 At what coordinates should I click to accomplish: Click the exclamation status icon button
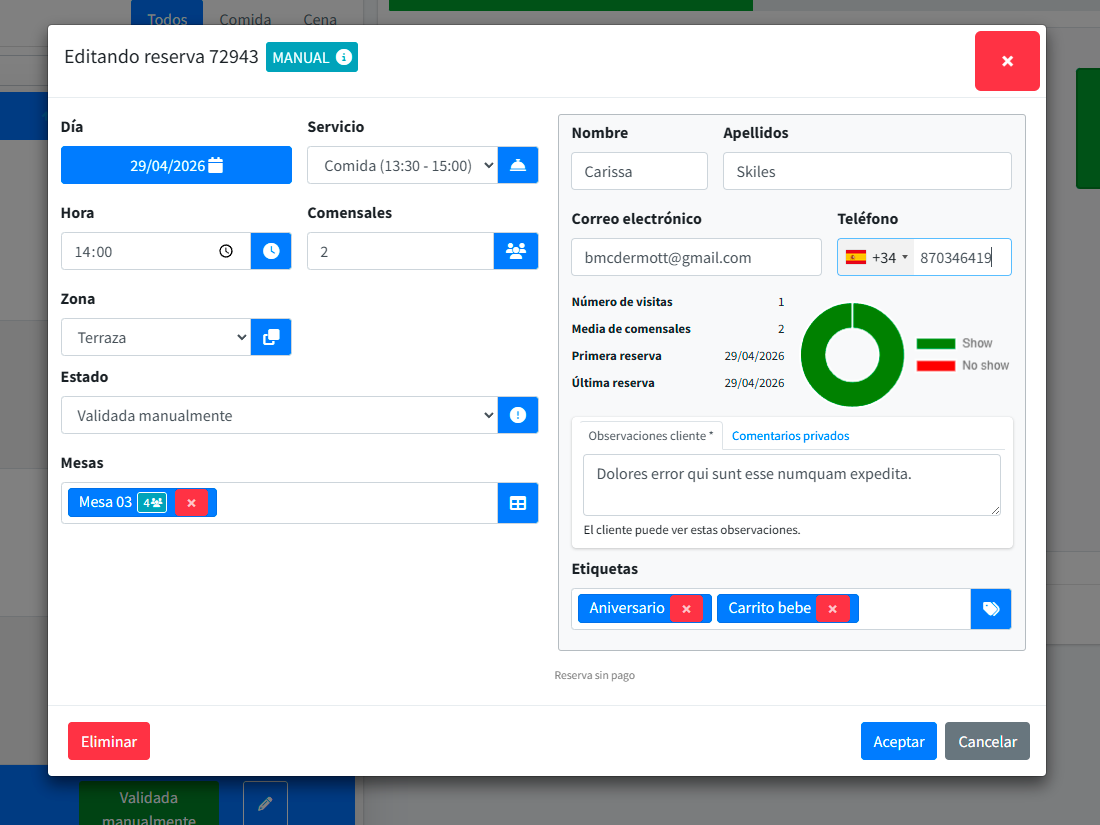coord(518,415)
